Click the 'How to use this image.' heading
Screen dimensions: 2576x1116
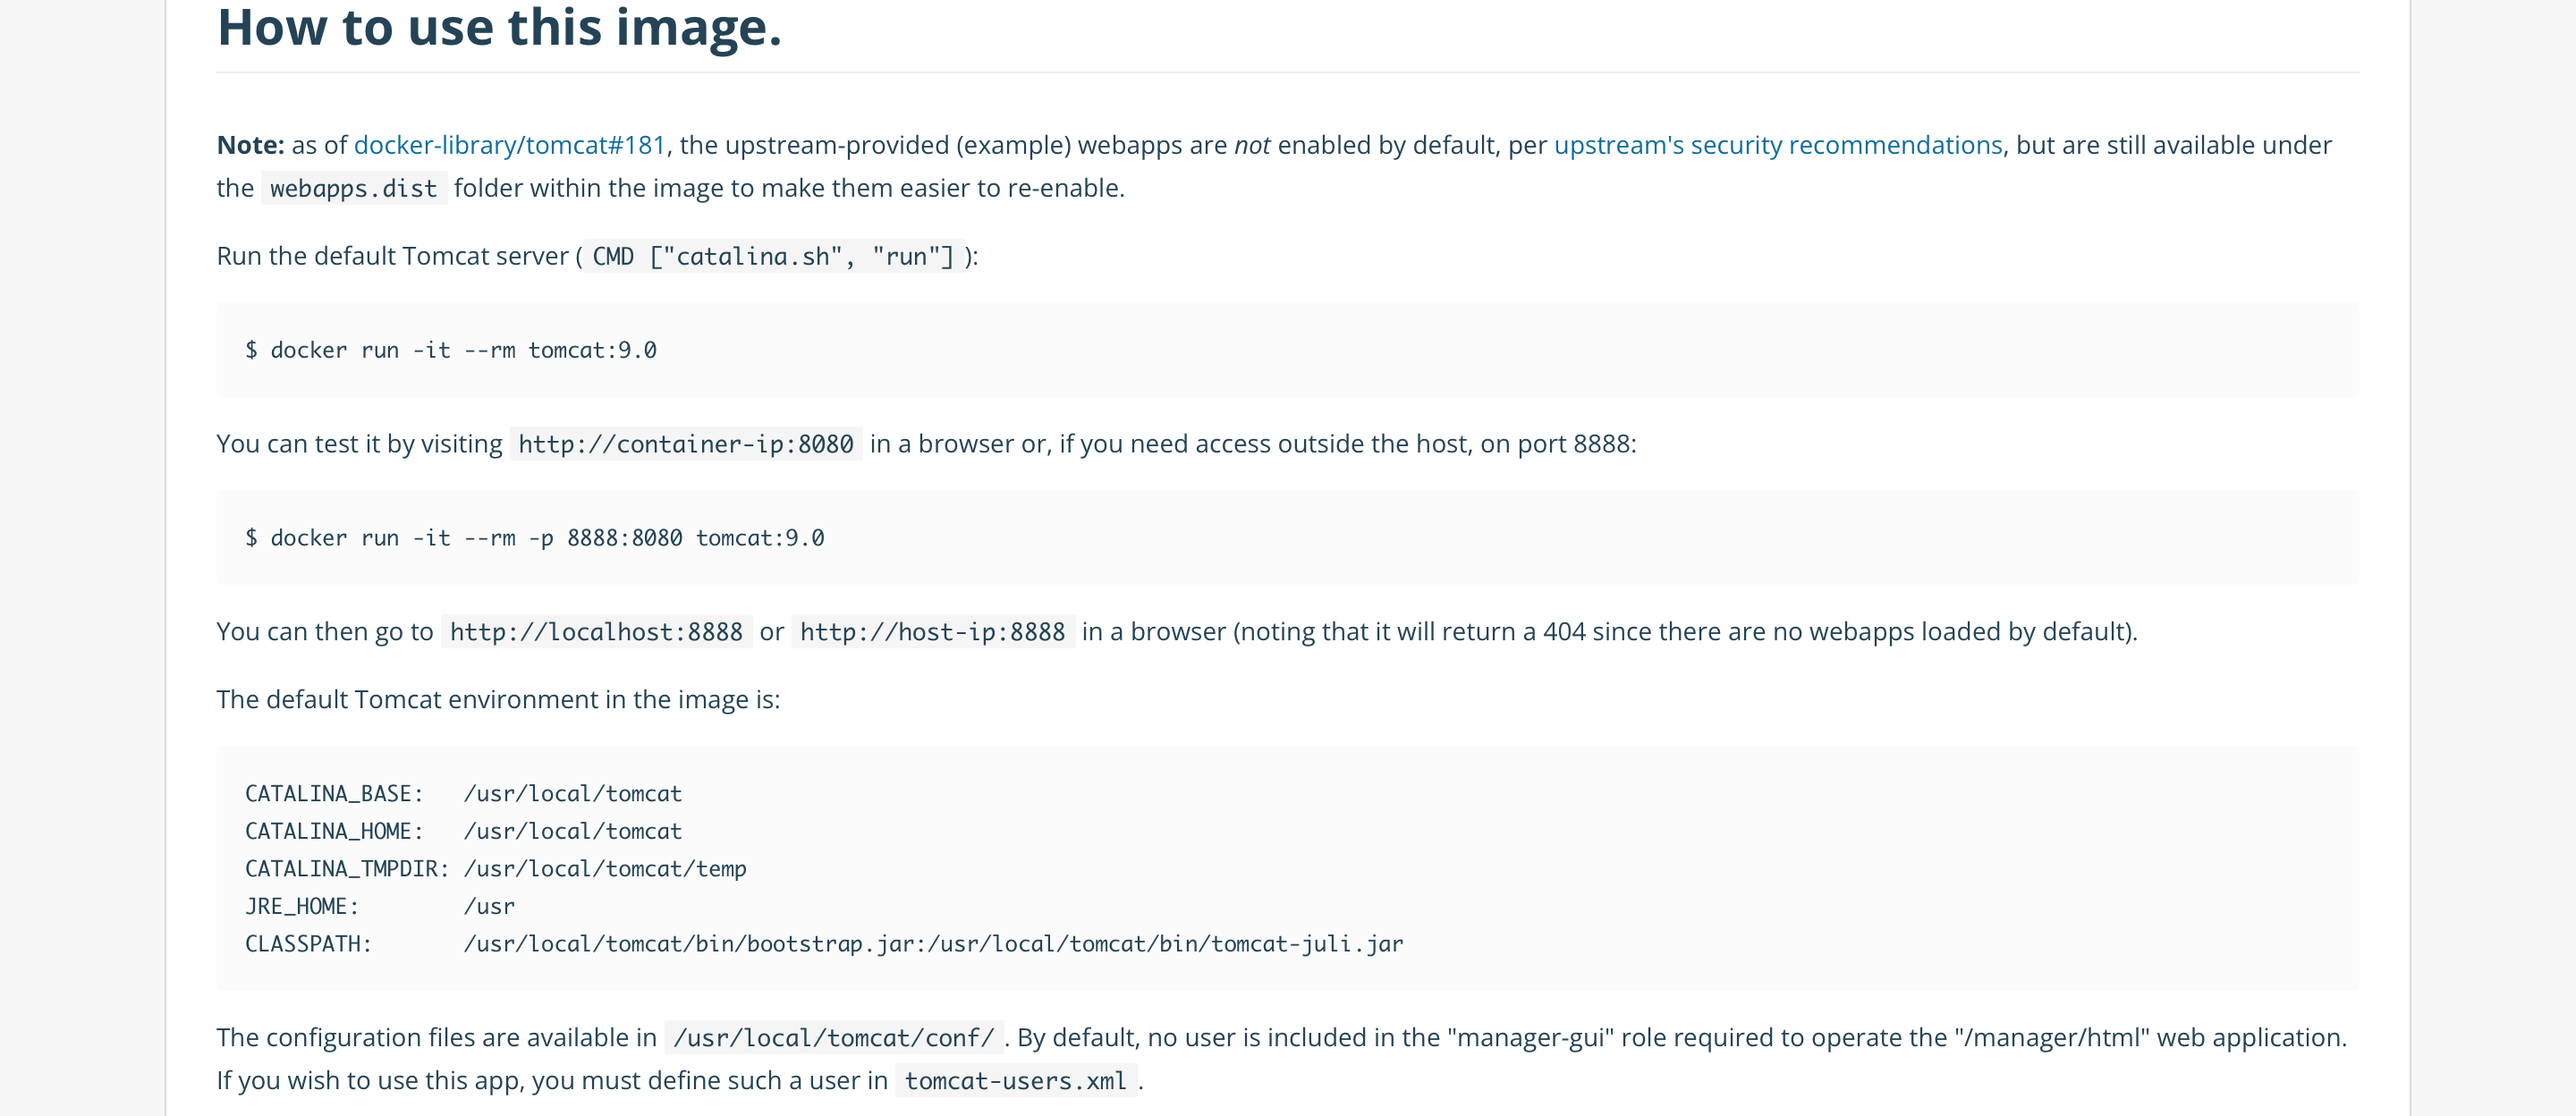[x=498, y=28]
